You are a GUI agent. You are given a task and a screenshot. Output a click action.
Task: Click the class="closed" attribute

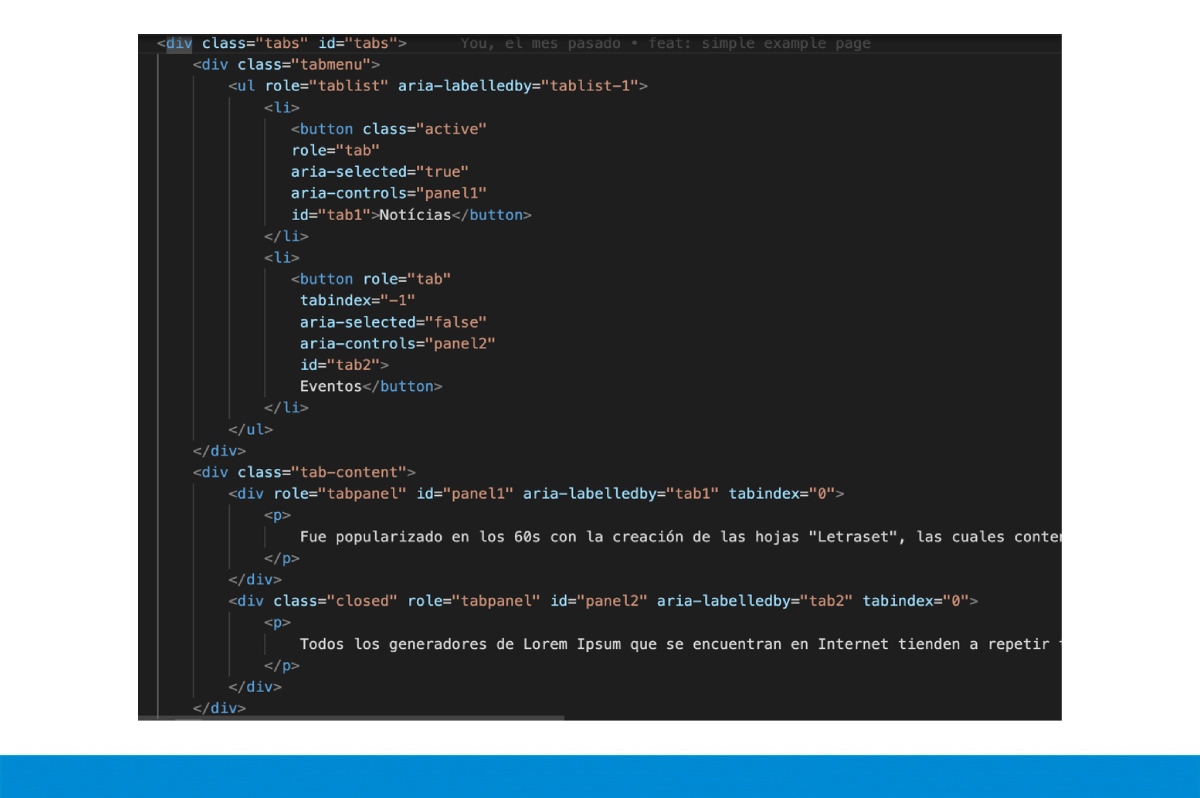pyautogui.click(x=335, y=601)
